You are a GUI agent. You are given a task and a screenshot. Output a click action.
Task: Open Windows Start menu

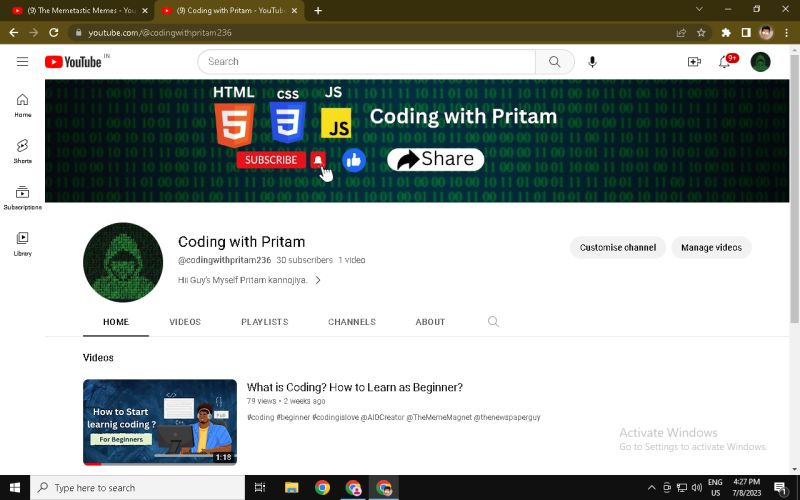click(x=15, y=488)
